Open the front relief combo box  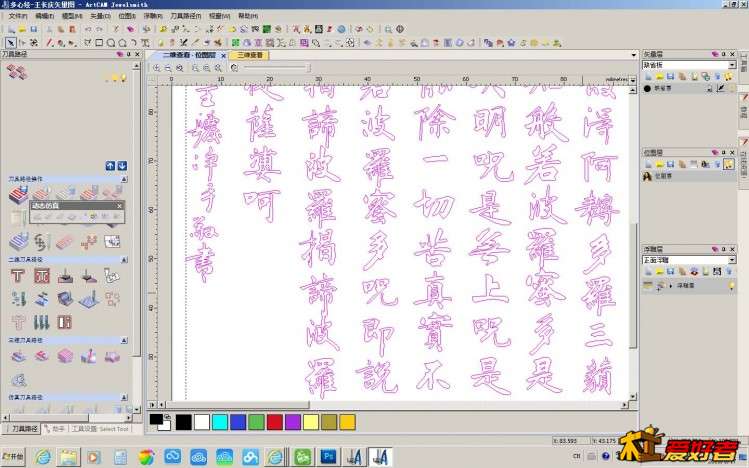point(689,260)
